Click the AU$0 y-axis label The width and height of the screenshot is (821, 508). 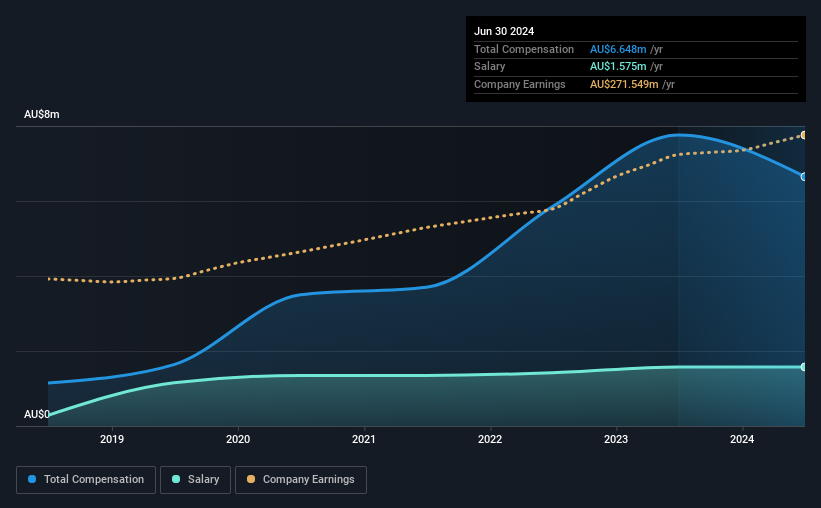pos(37,414)
